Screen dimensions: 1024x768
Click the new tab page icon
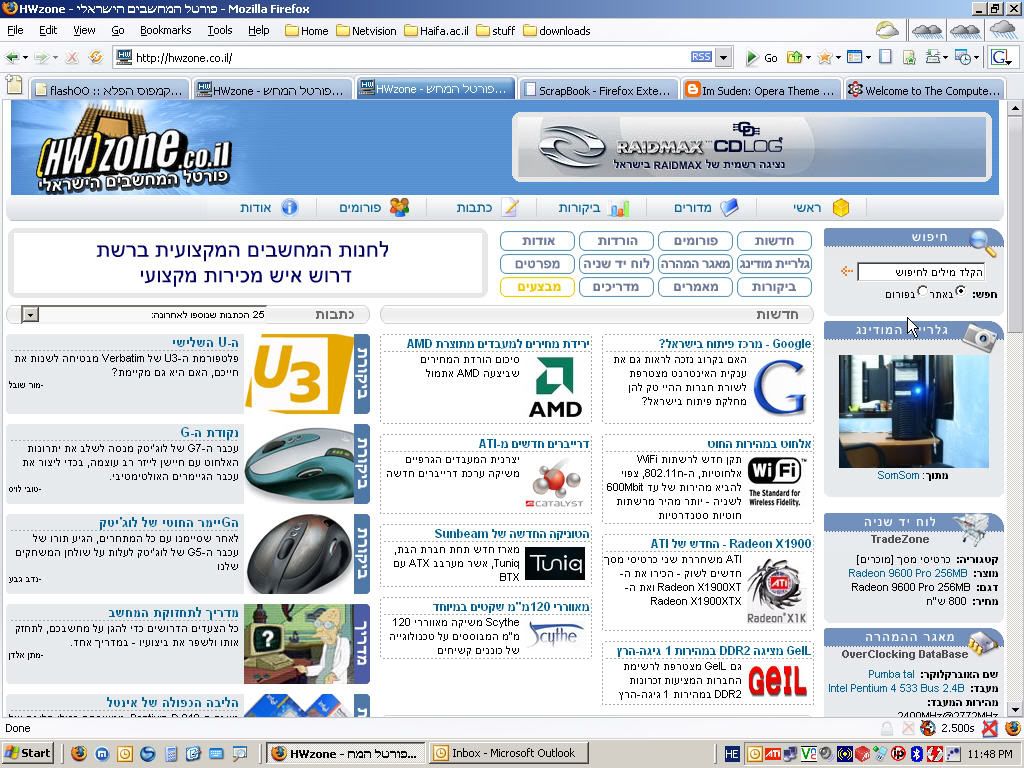(x=14, y=85)
